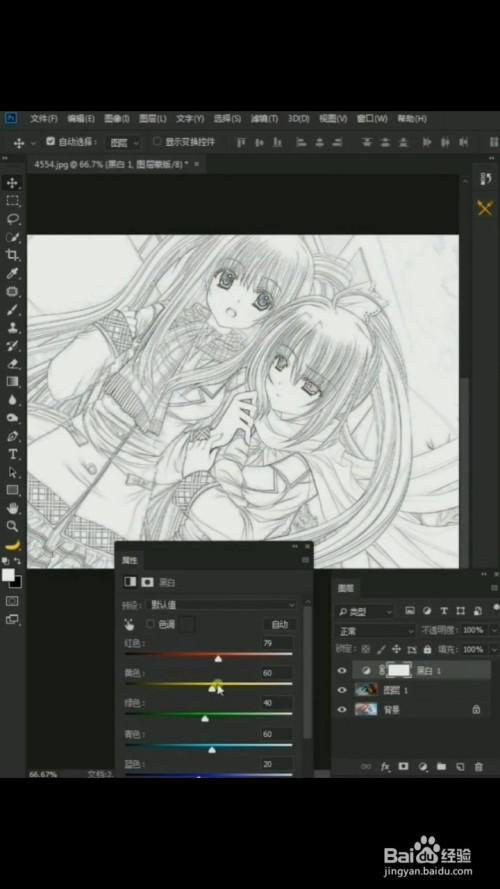The image size is (500, 889).
Task: Open the Auto-Select 图层 dropdown
Action: [124, 143]
